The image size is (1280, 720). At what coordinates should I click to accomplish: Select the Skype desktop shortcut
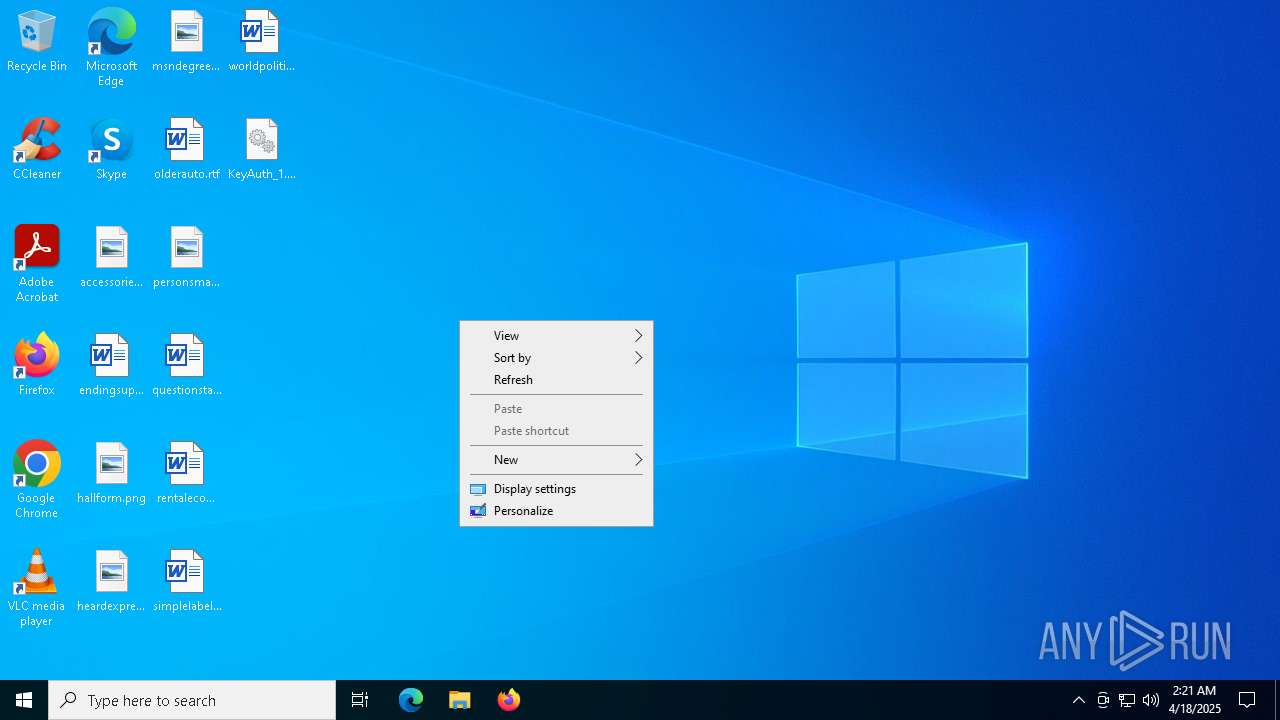pyautogui.click(x=111, y=150)
